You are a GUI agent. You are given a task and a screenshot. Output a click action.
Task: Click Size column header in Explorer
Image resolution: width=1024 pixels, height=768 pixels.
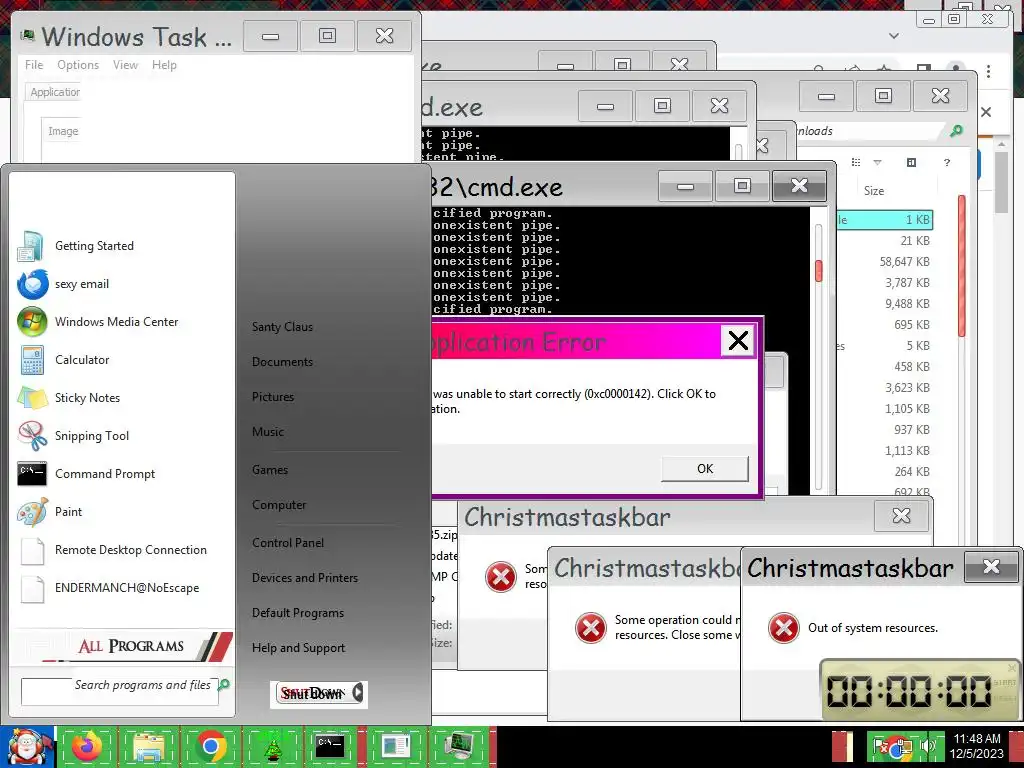coord(874,191)
